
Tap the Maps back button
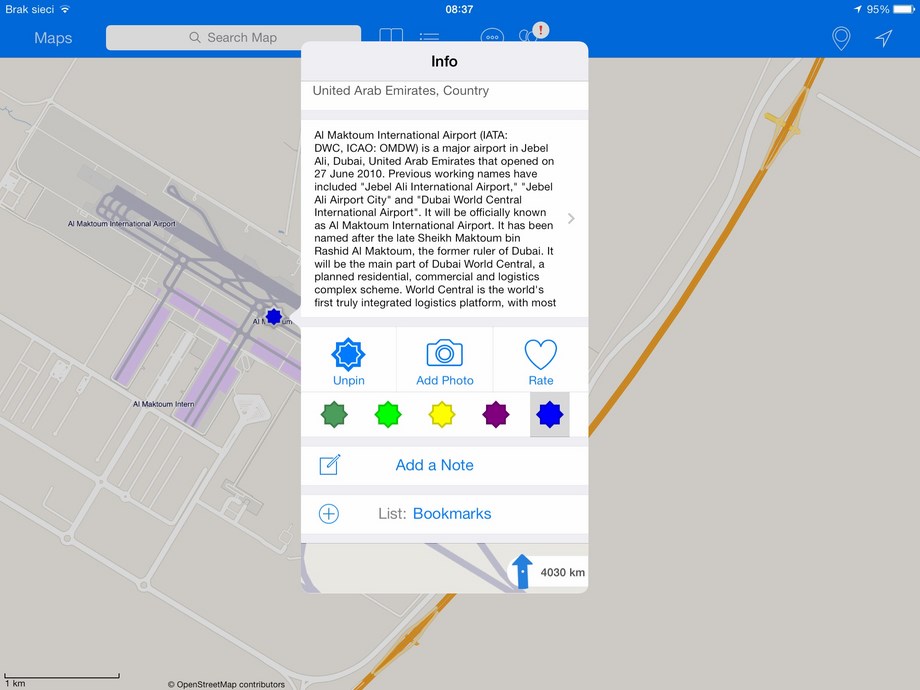click(x=53, y=38)
